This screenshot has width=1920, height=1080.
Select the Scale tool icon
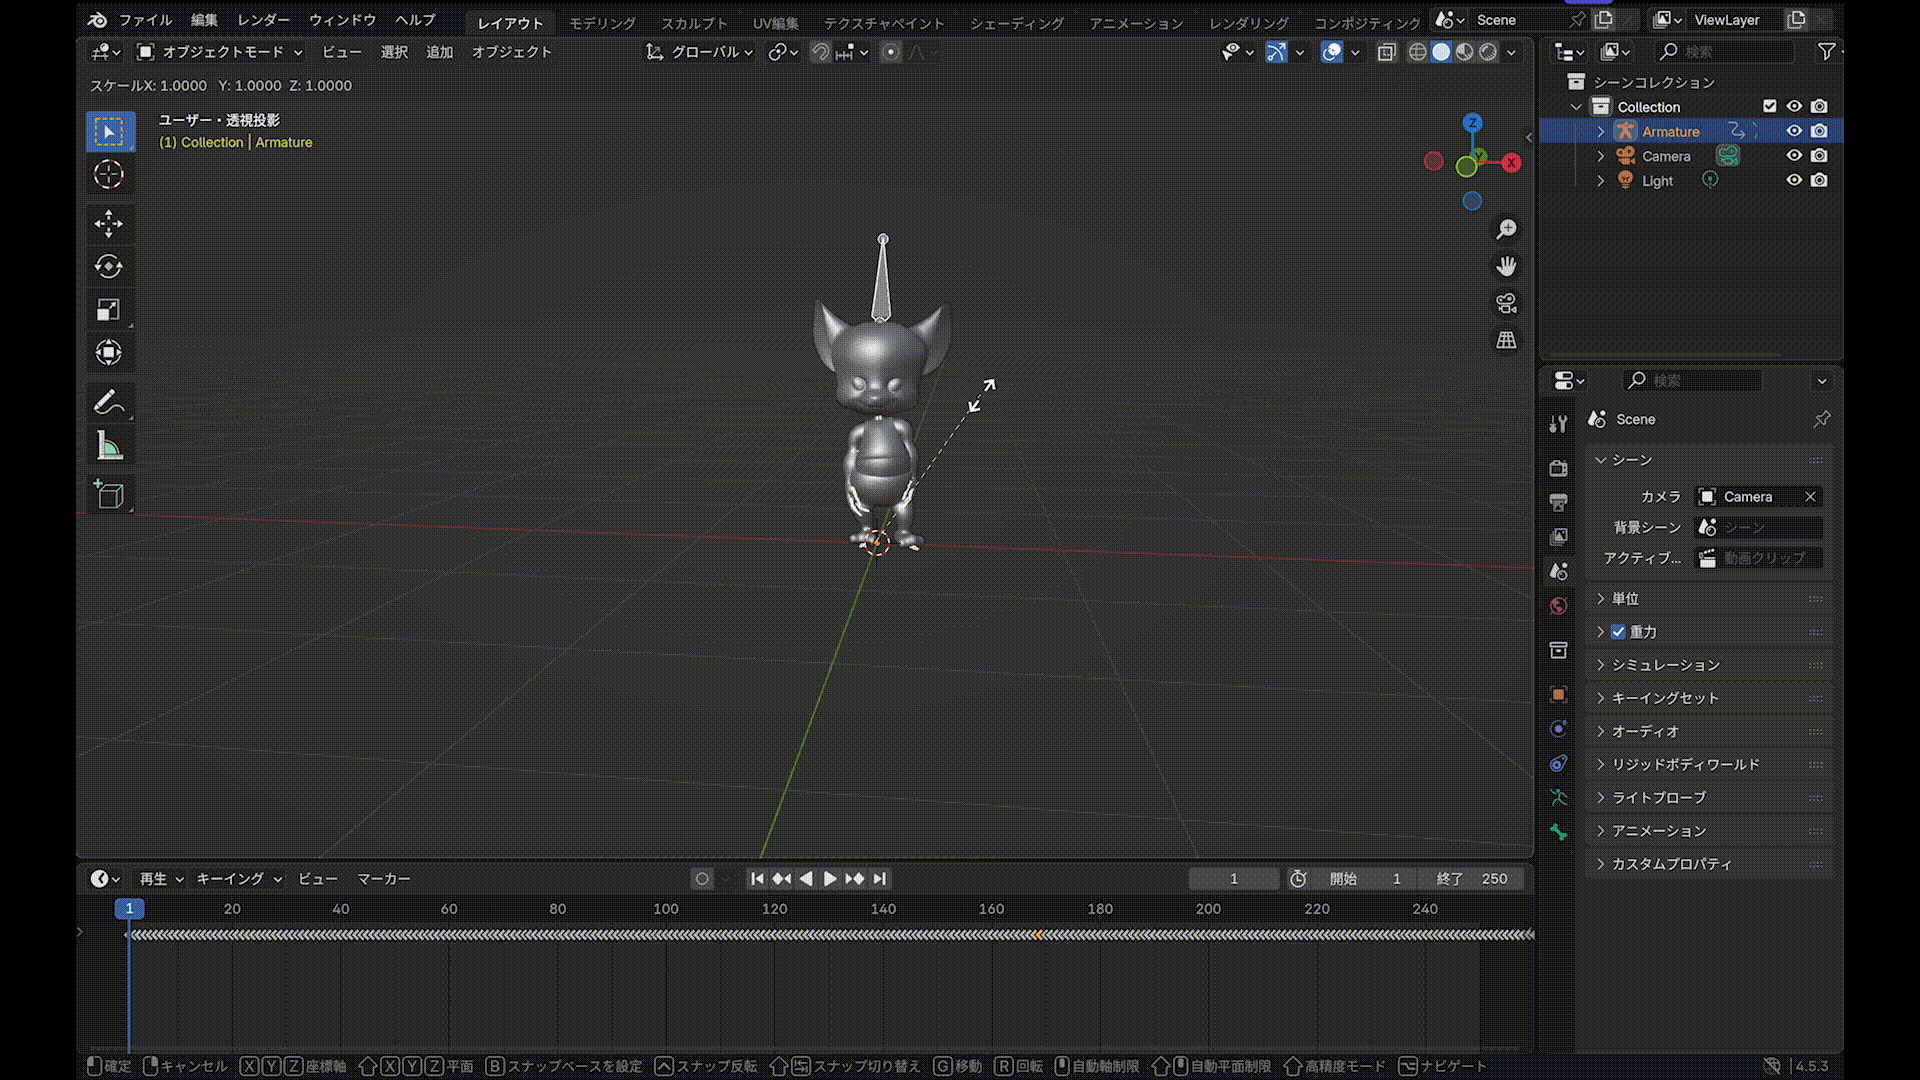(x=108, y=310)
